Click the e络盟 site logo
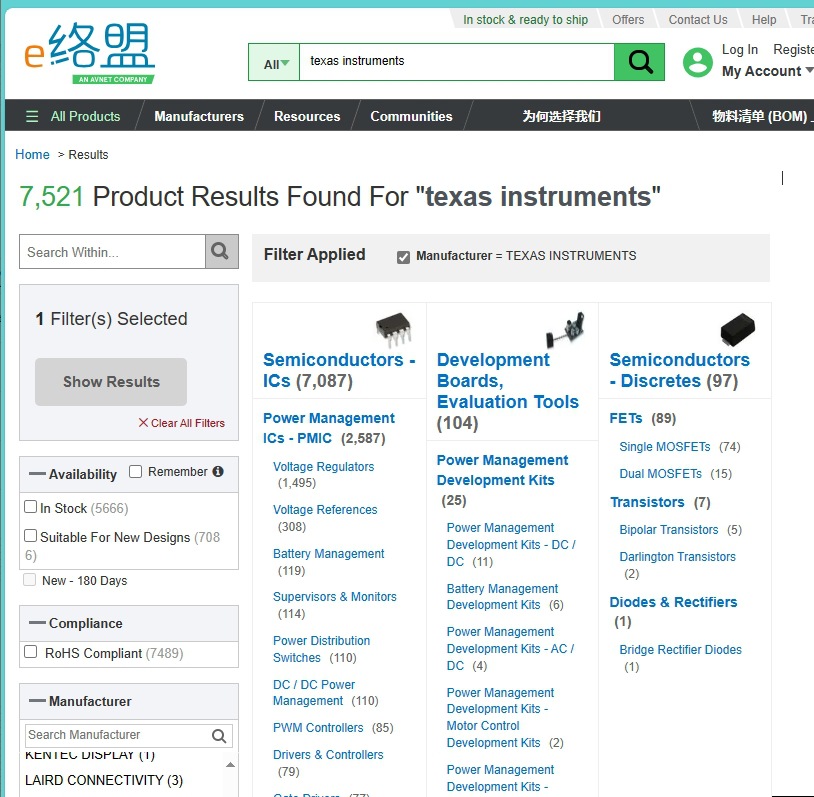The width and height of the screenshot is (814, 797). tap(89, 53)
